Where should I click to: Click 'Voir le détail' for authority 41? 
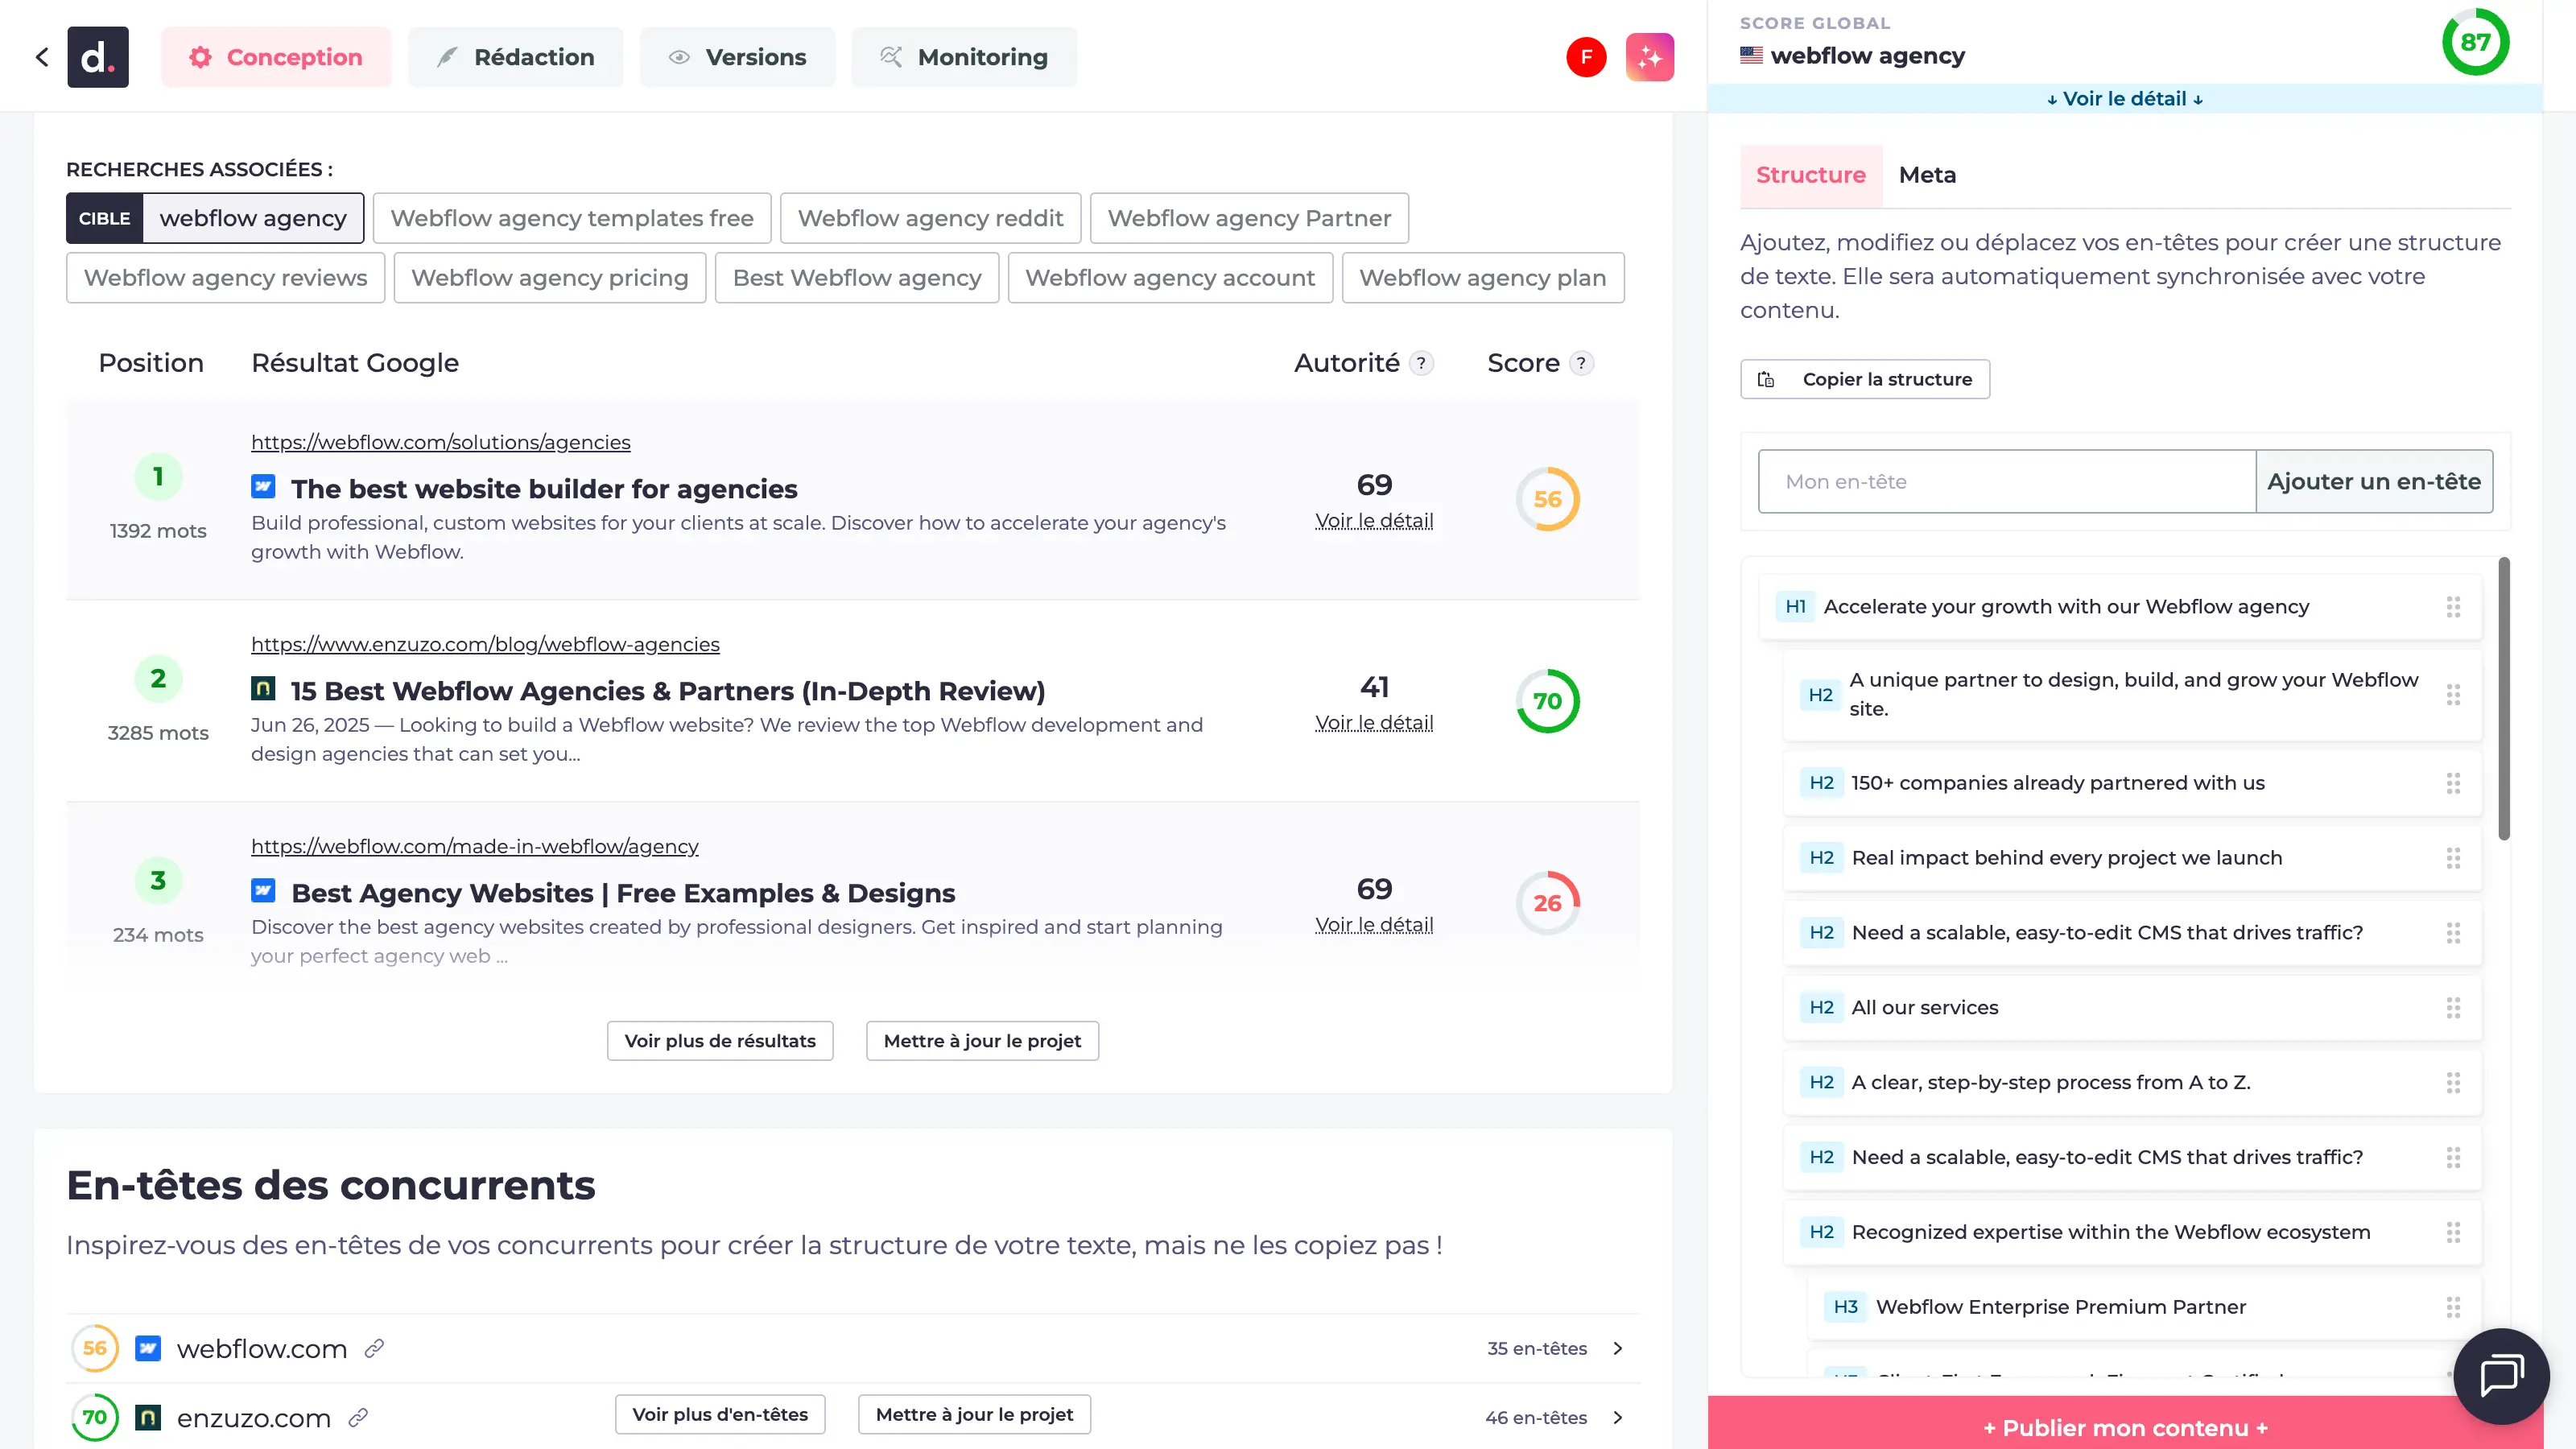pos(1374,723)
